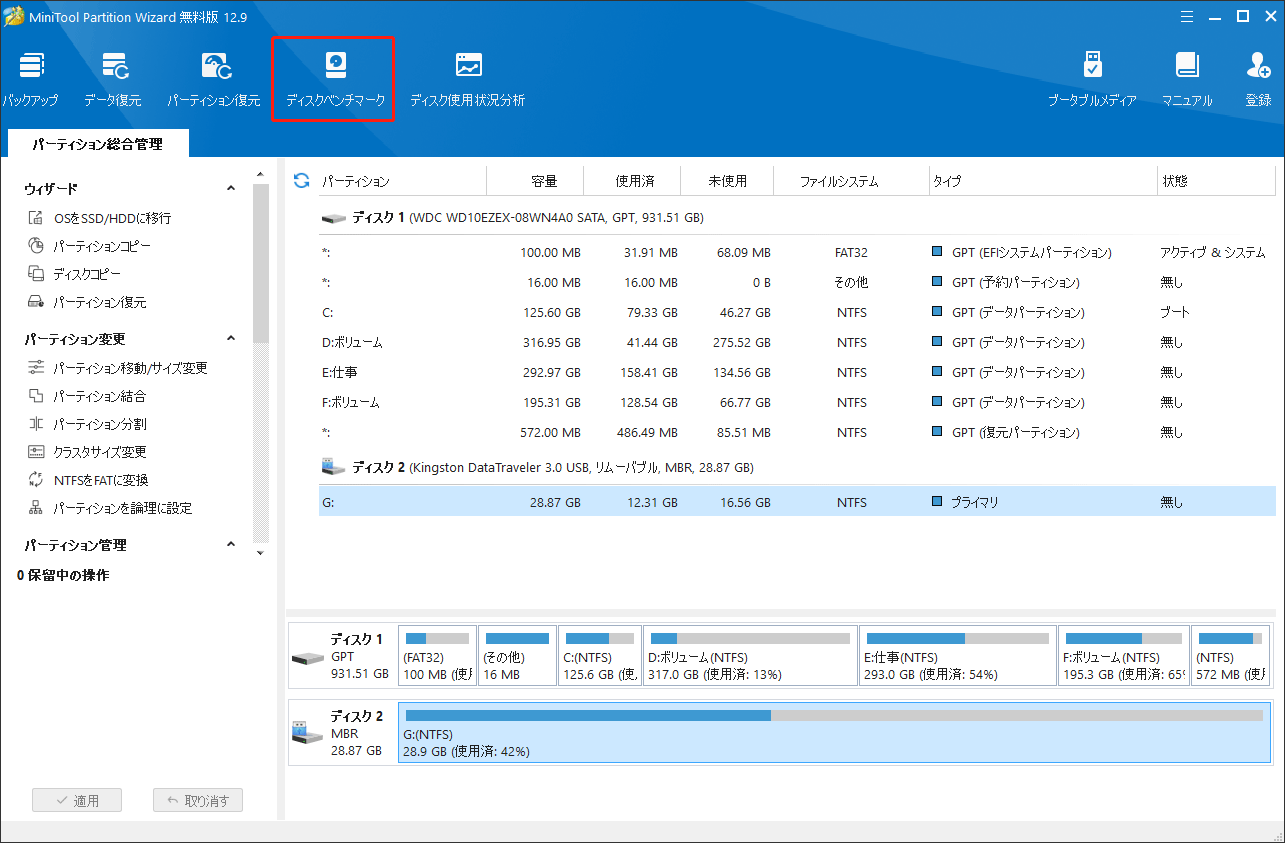Create ブータブルメディア
The image size is (1285, 843).
pyautogui.click(x=1092, y=78)
